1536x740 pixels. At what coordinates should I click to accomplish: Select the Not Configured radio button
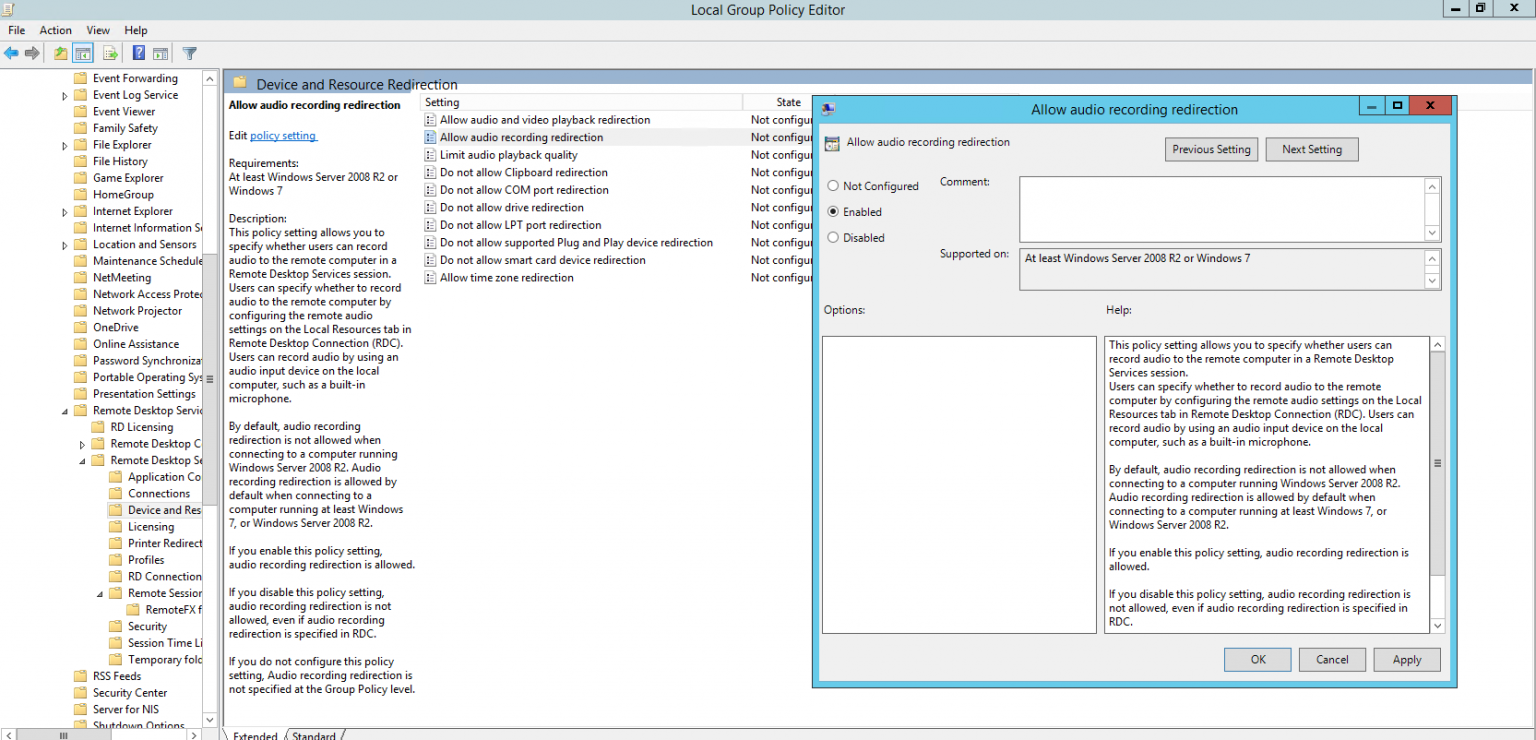click(x=832, y=185)
